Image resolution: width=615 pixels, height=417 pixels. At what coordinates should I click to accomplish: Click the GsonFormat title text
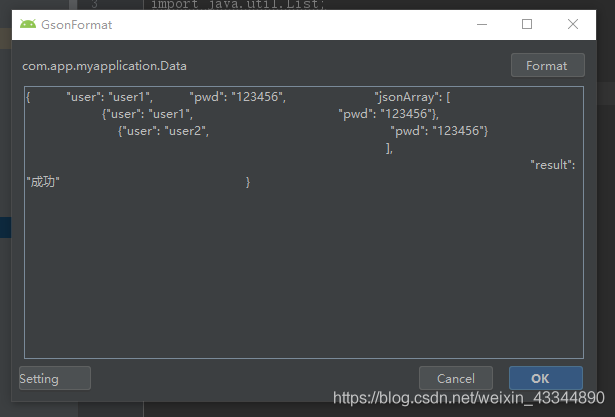click(x=77, y=24)
